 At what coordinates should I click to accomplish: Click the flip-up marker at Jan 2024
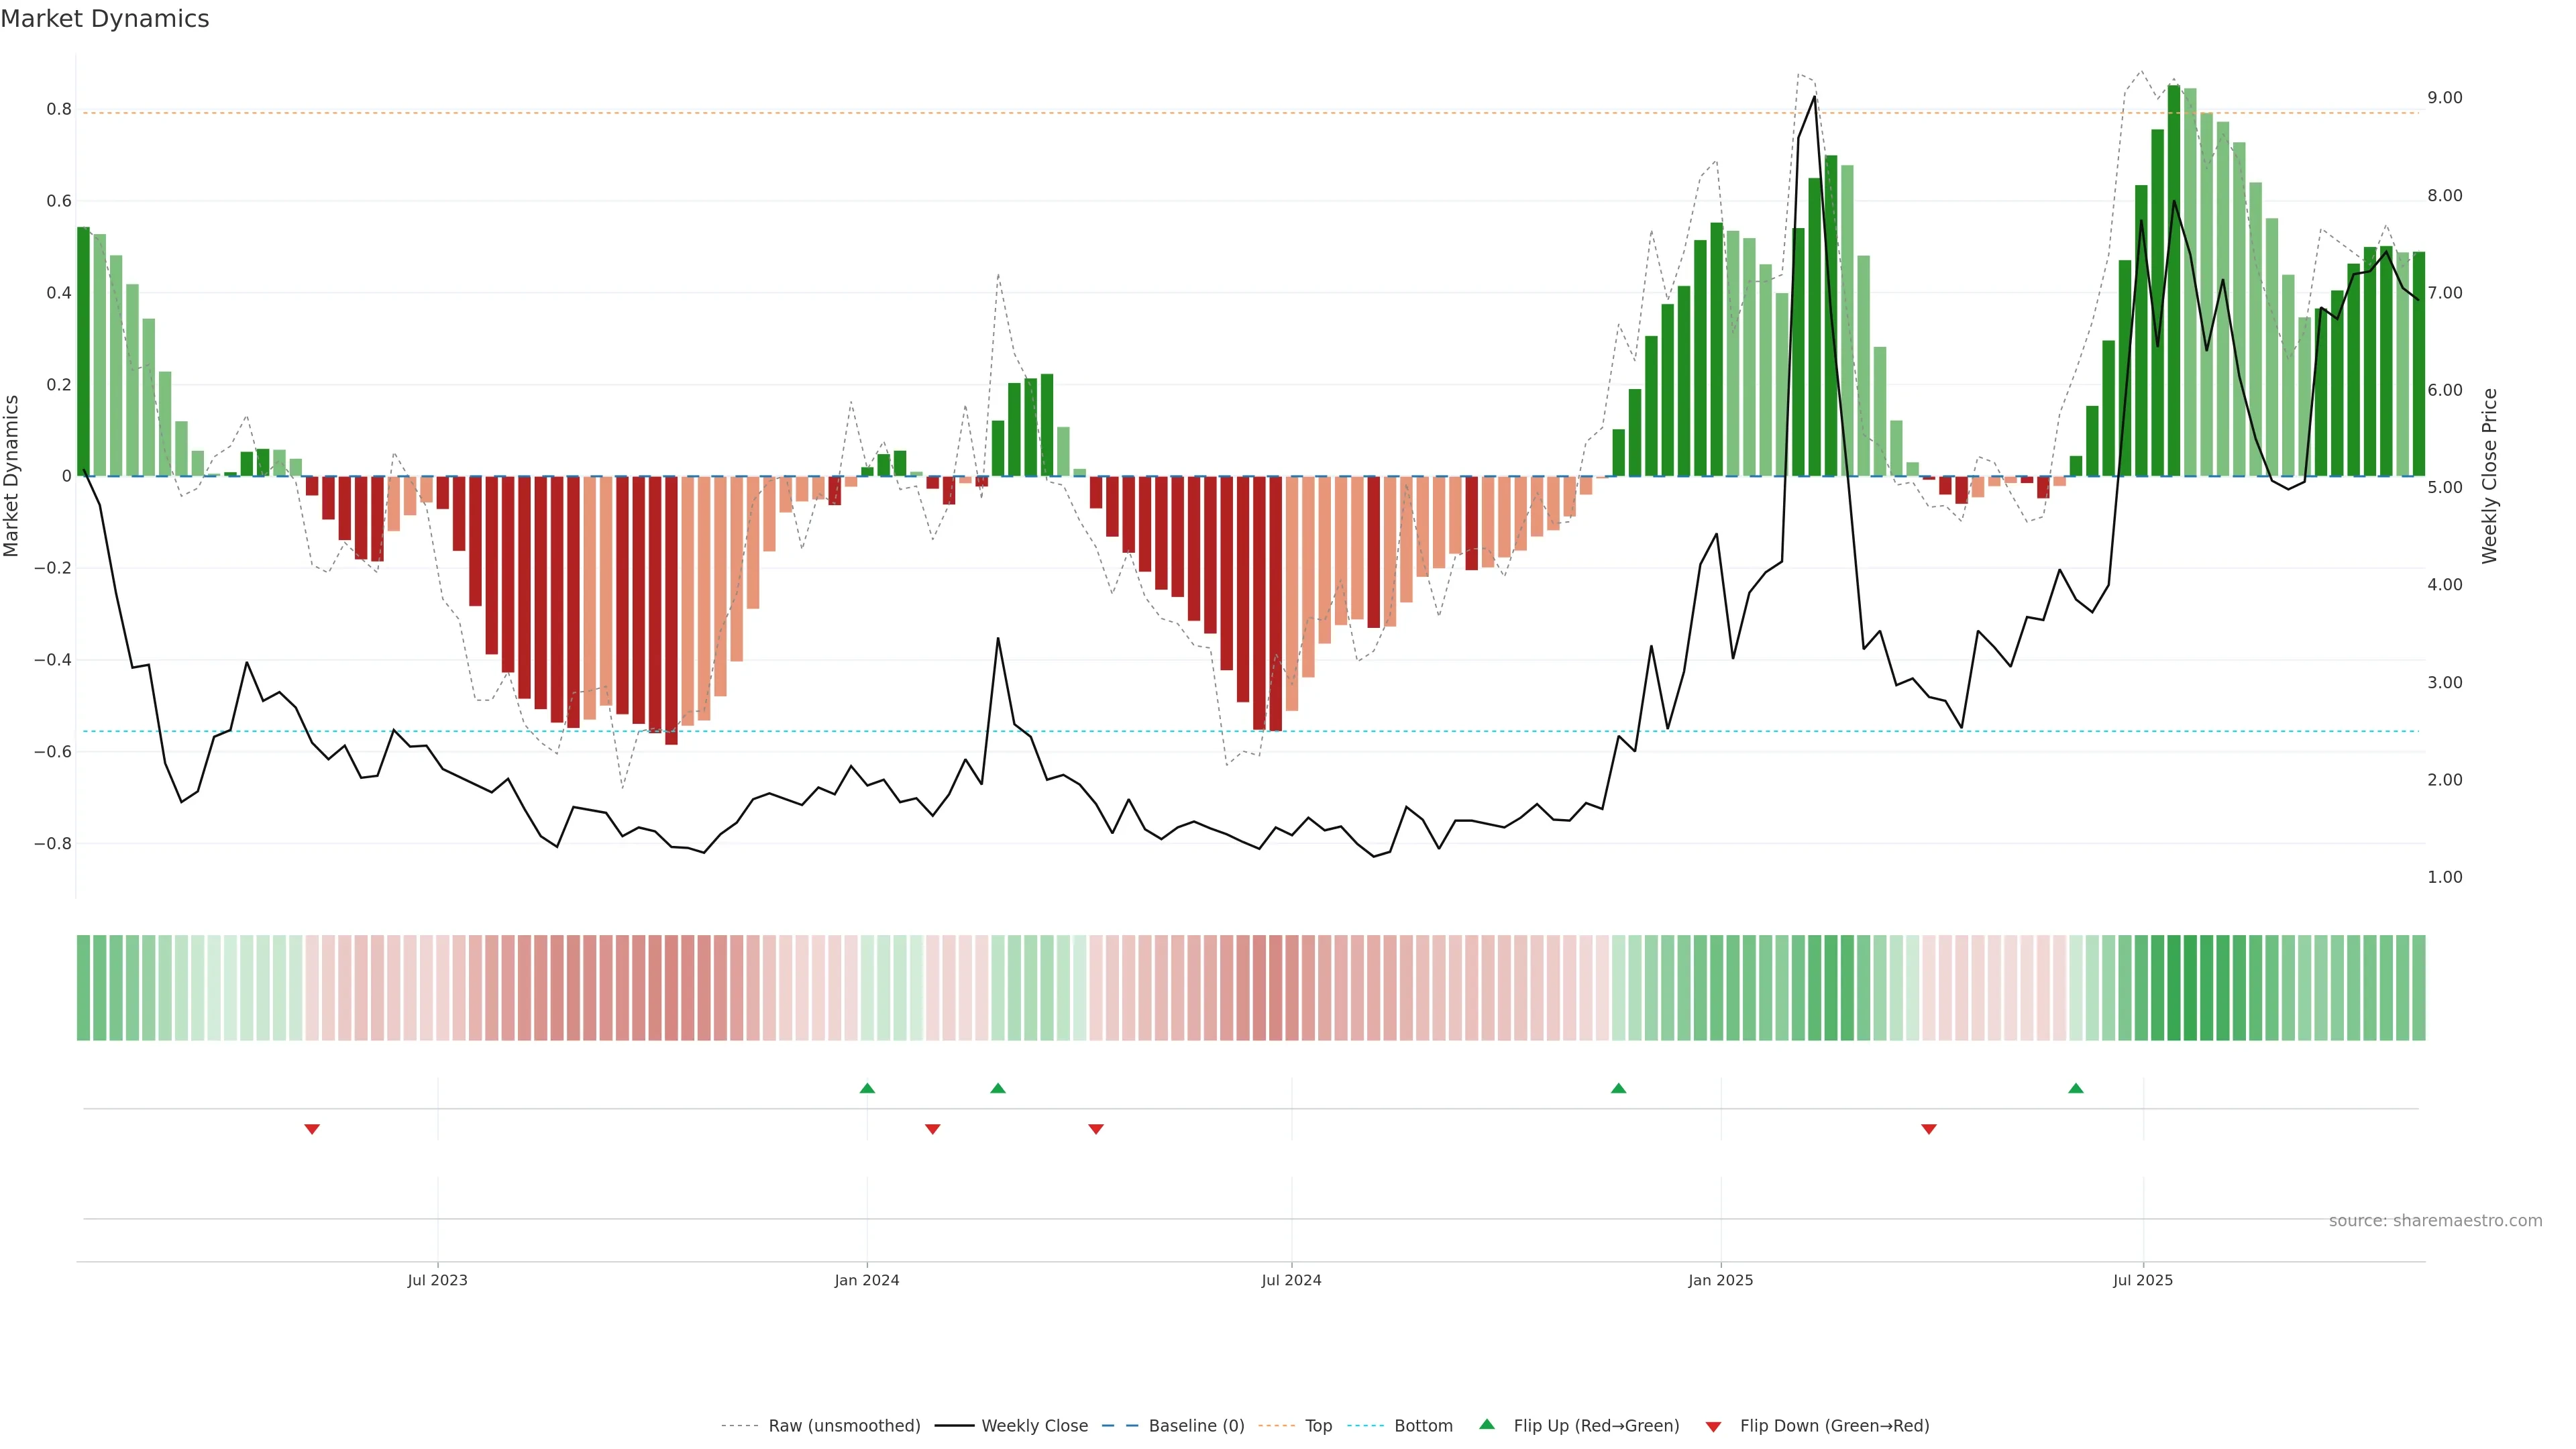[x=867, y=1088]
